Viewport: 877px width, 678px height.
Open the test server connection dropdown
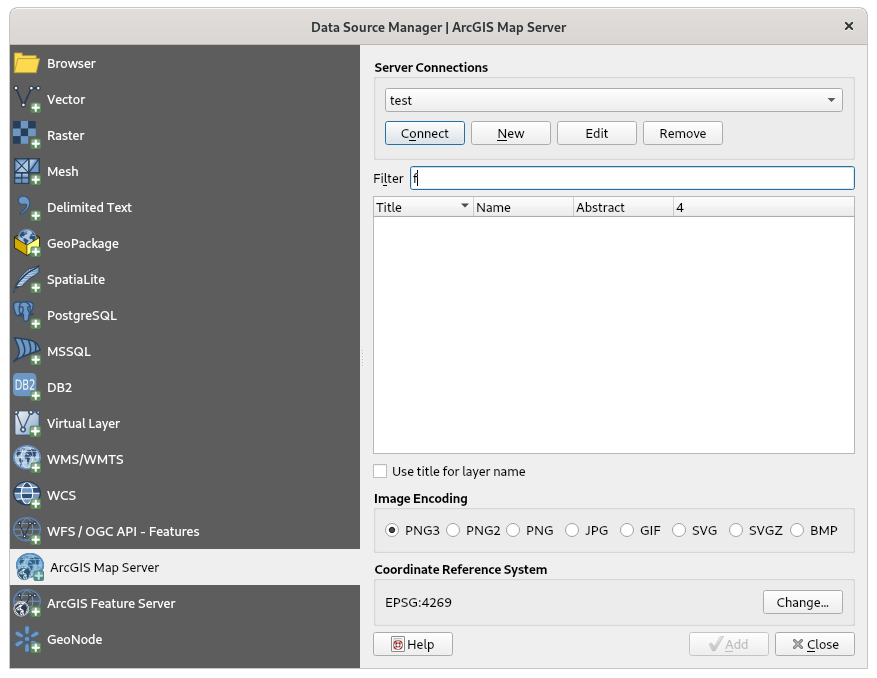[614, 100]
